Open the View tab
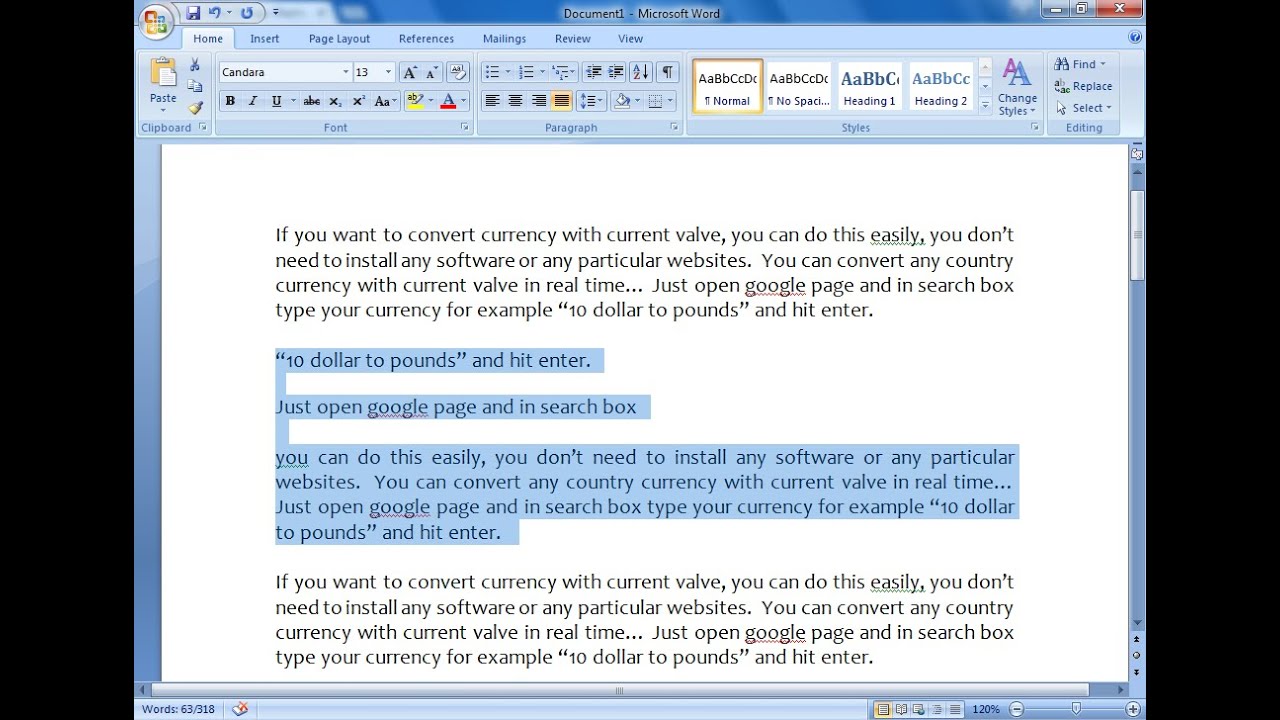Screen dimensions: 1280x720 tap(631, 39)
